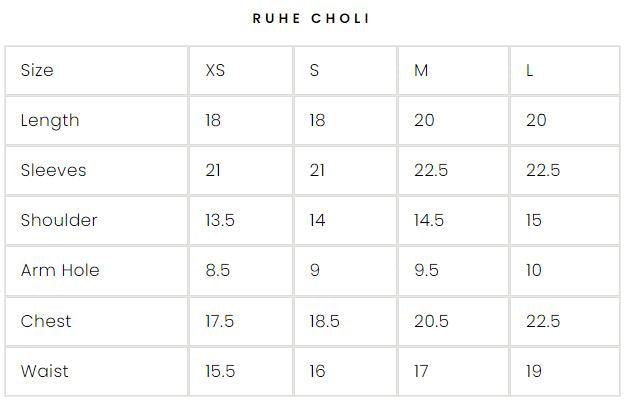Click the XS Waist value 15.5
The height and width of the screenshot is (404, 629).
tap(220, 371)
